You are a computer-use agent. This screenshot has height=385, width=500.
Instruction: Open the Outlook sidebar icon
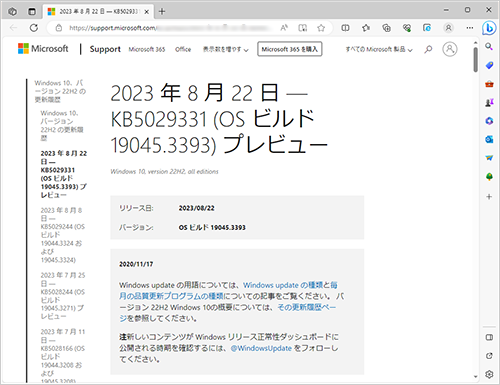point(489,139)
